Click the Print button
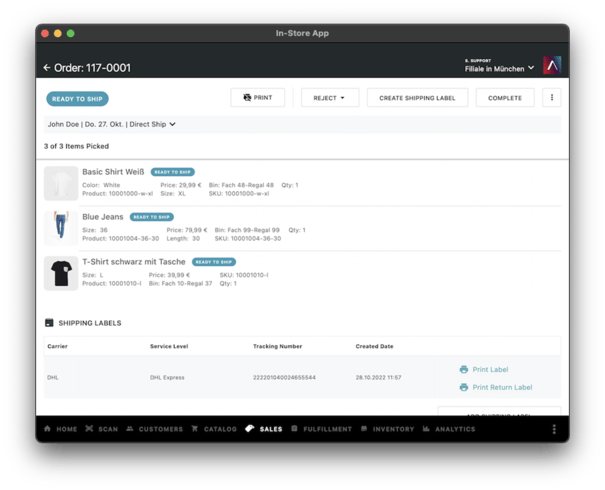The width and height of the screenshot is (605, 490). click(x=258, y=98)
